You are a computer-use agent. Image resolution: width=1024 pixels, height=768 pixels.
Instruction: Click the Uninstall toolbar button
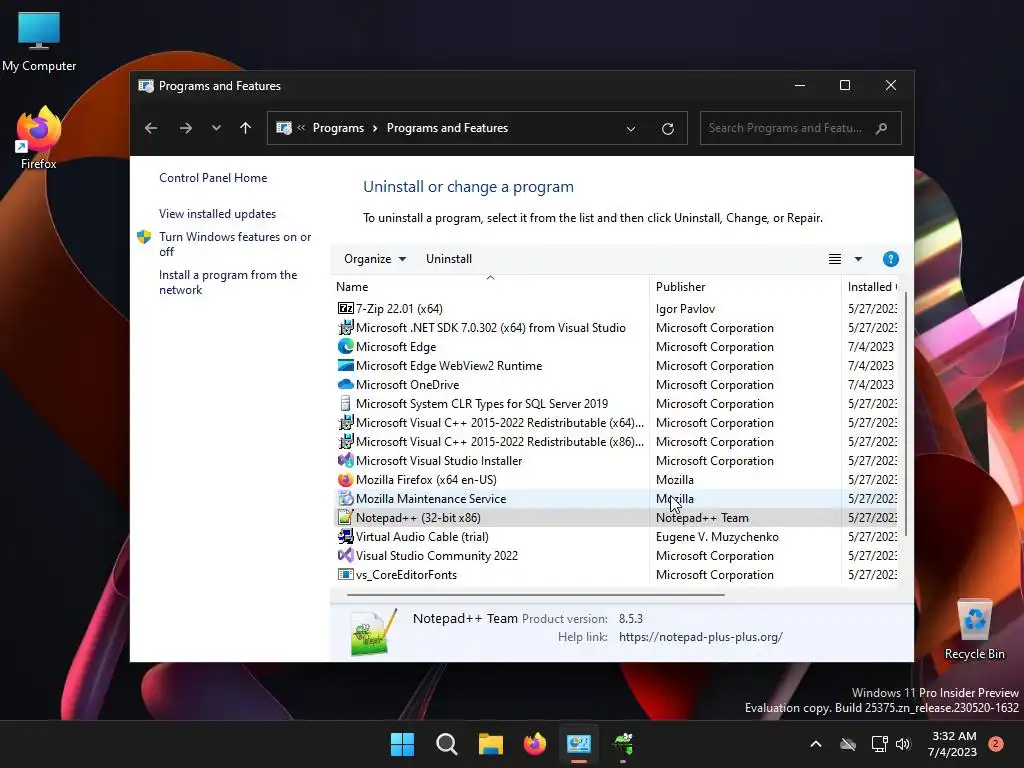coord(449,259)
